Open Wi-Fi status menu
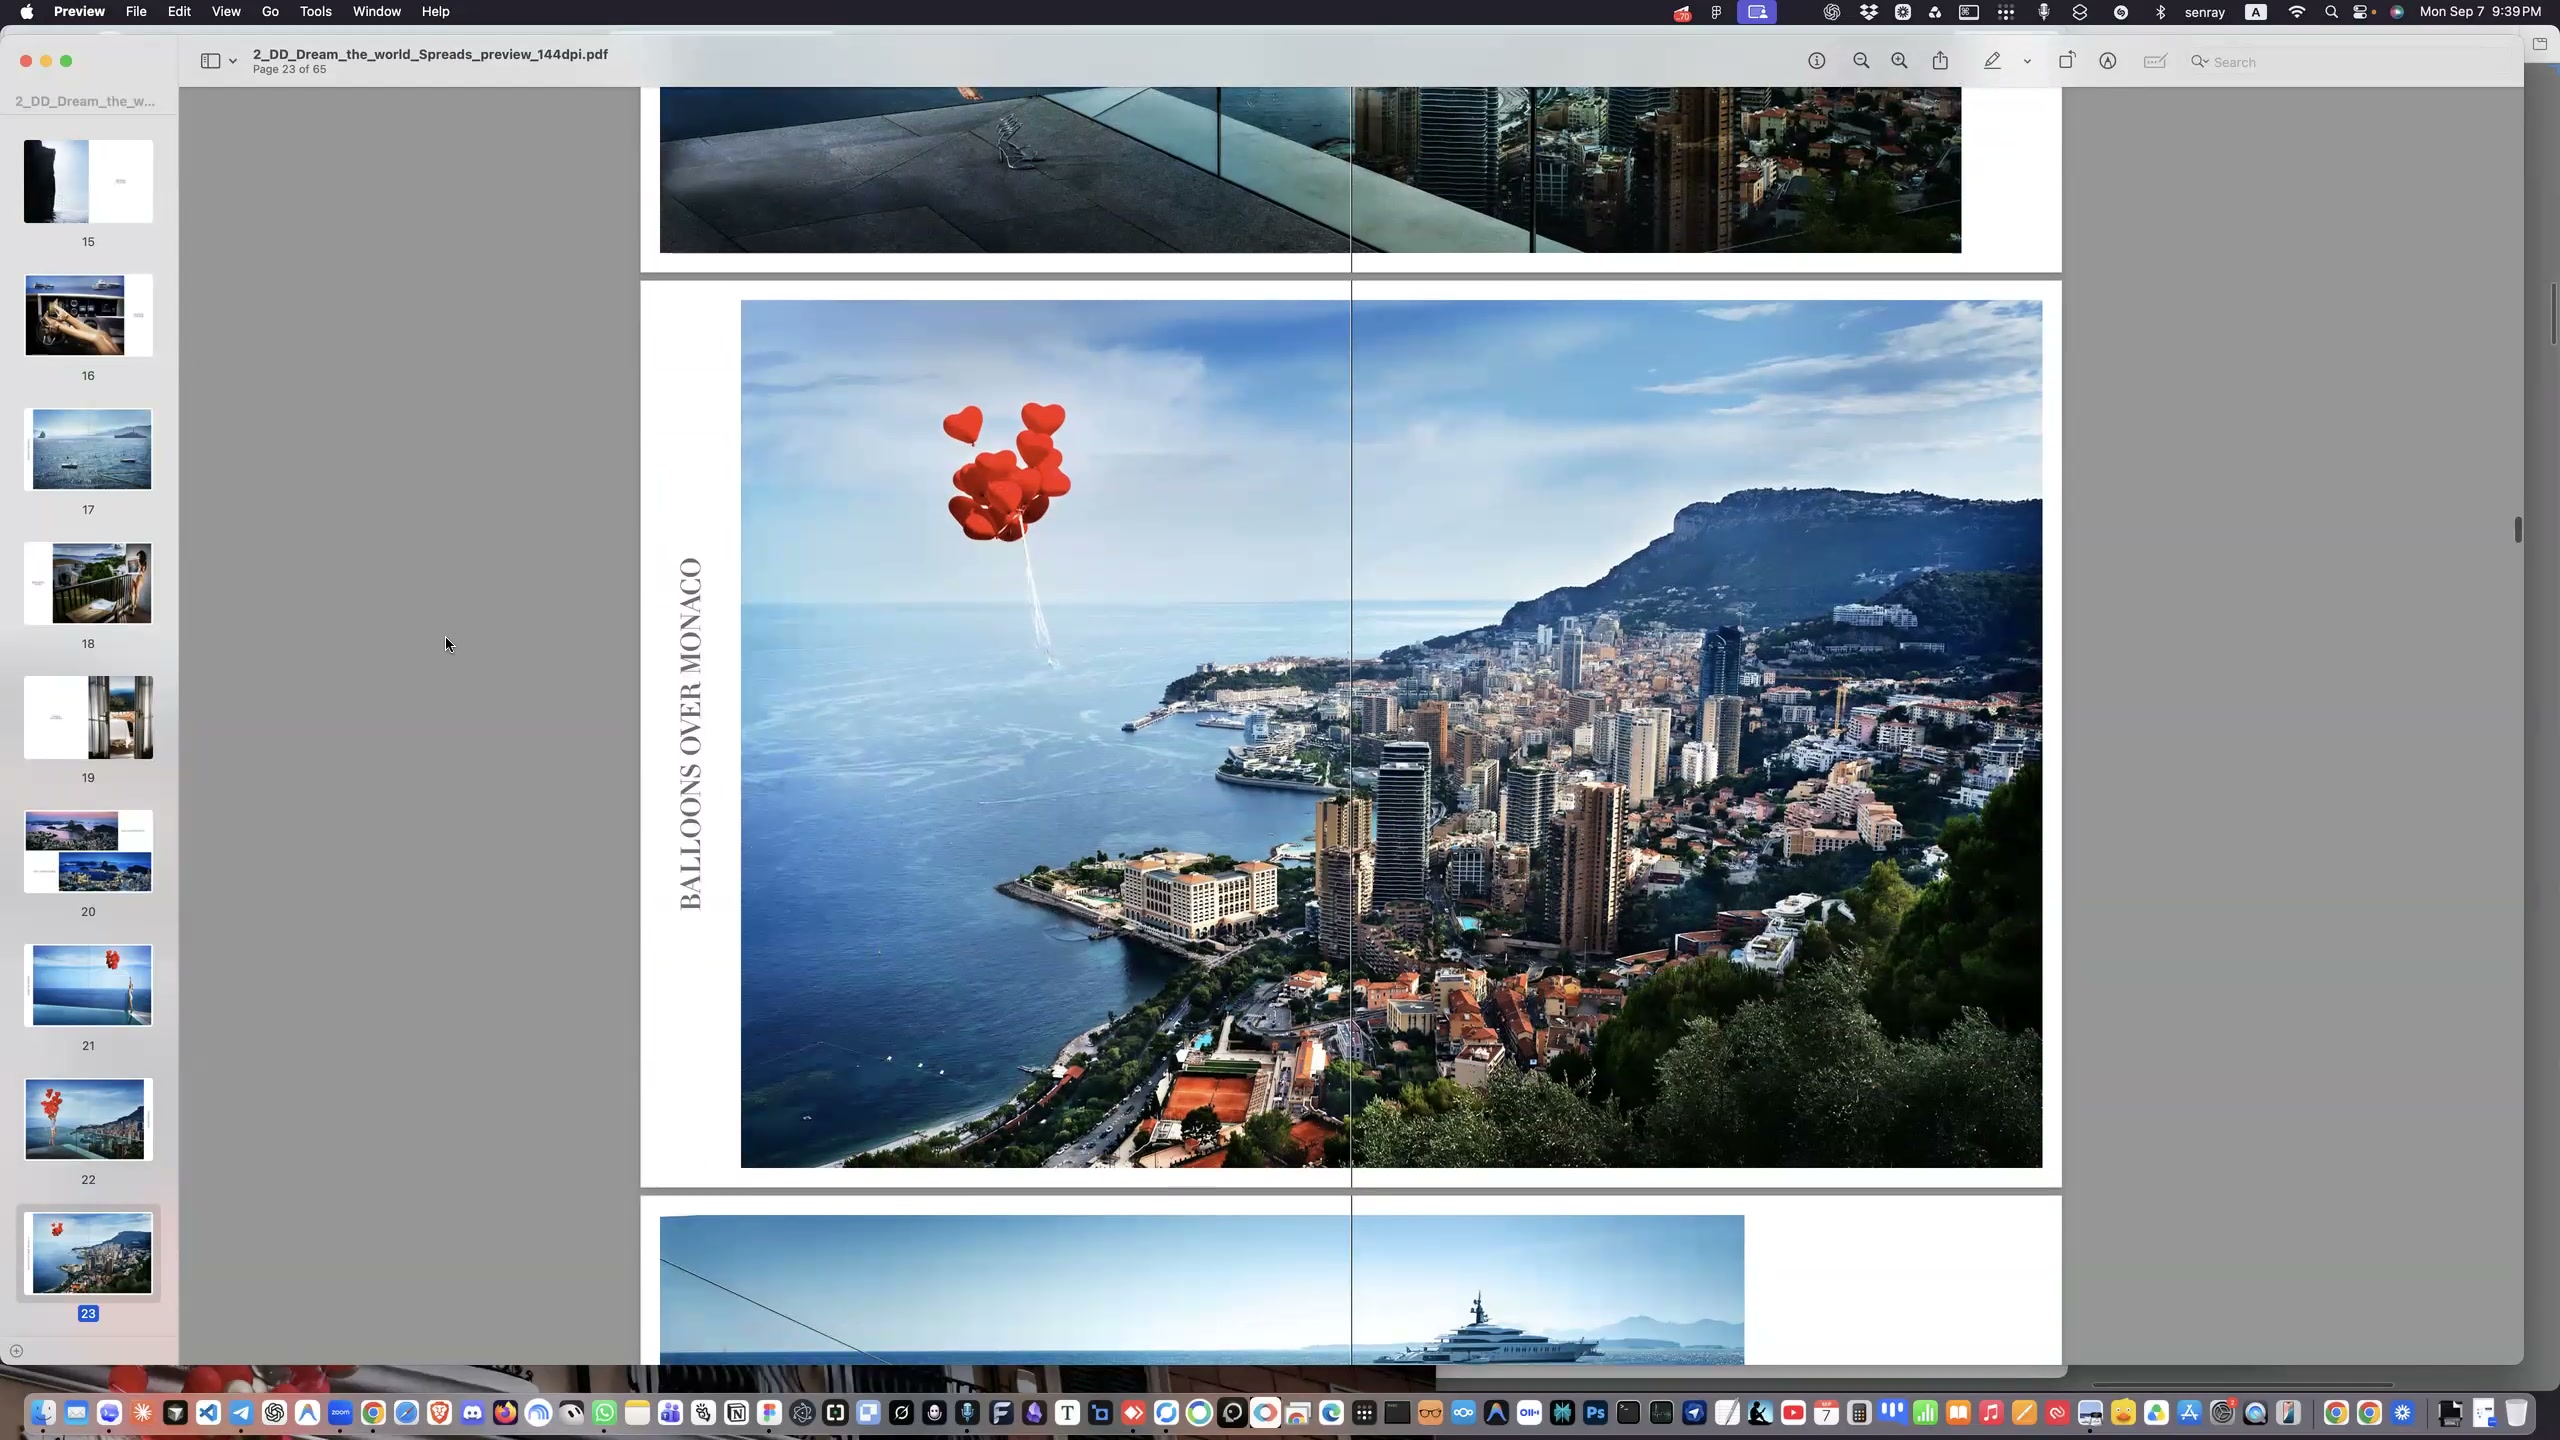The height and width of the screenshot is (1440, 2560). 2297,12
